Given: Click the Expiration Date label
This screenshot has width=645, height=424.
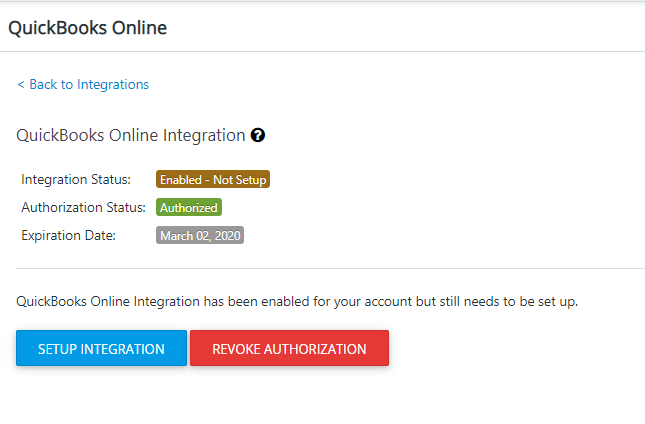Looking at the screenshot, I should (68, 235).
